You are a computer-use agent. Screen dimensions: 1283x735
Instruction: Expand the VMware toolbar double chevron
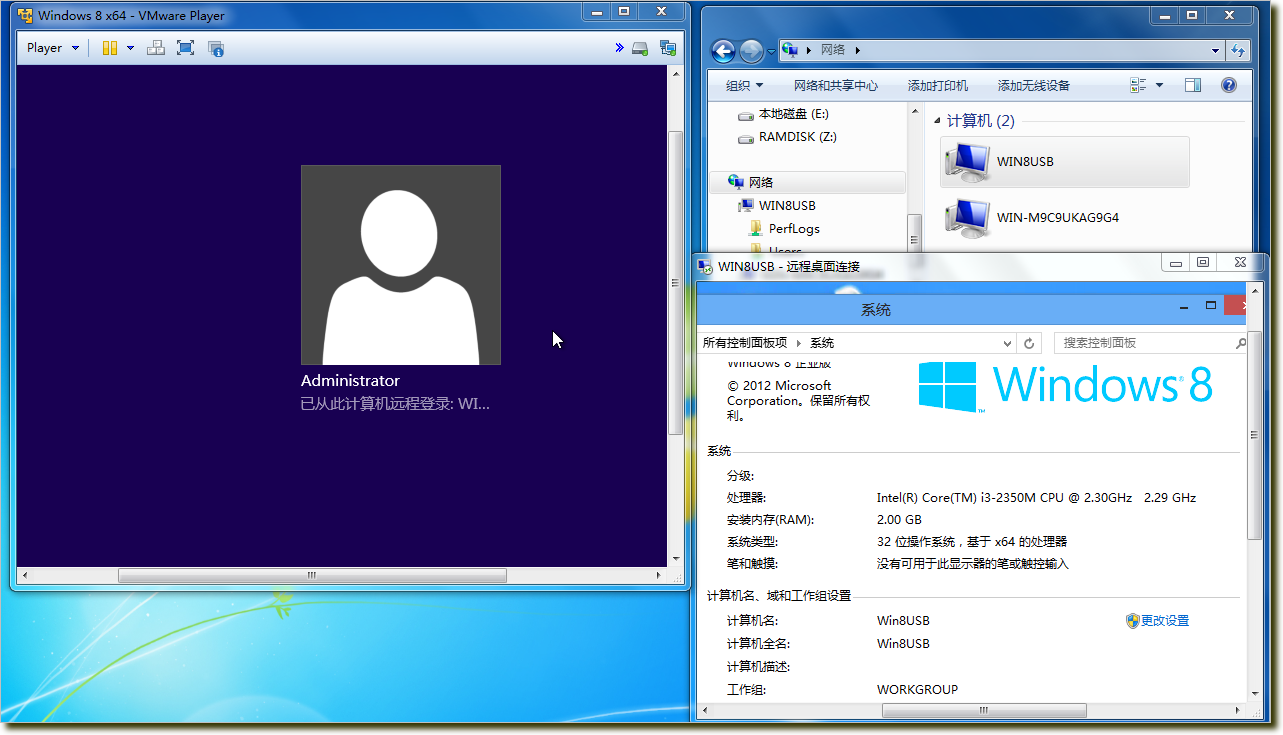coord(619,48)
